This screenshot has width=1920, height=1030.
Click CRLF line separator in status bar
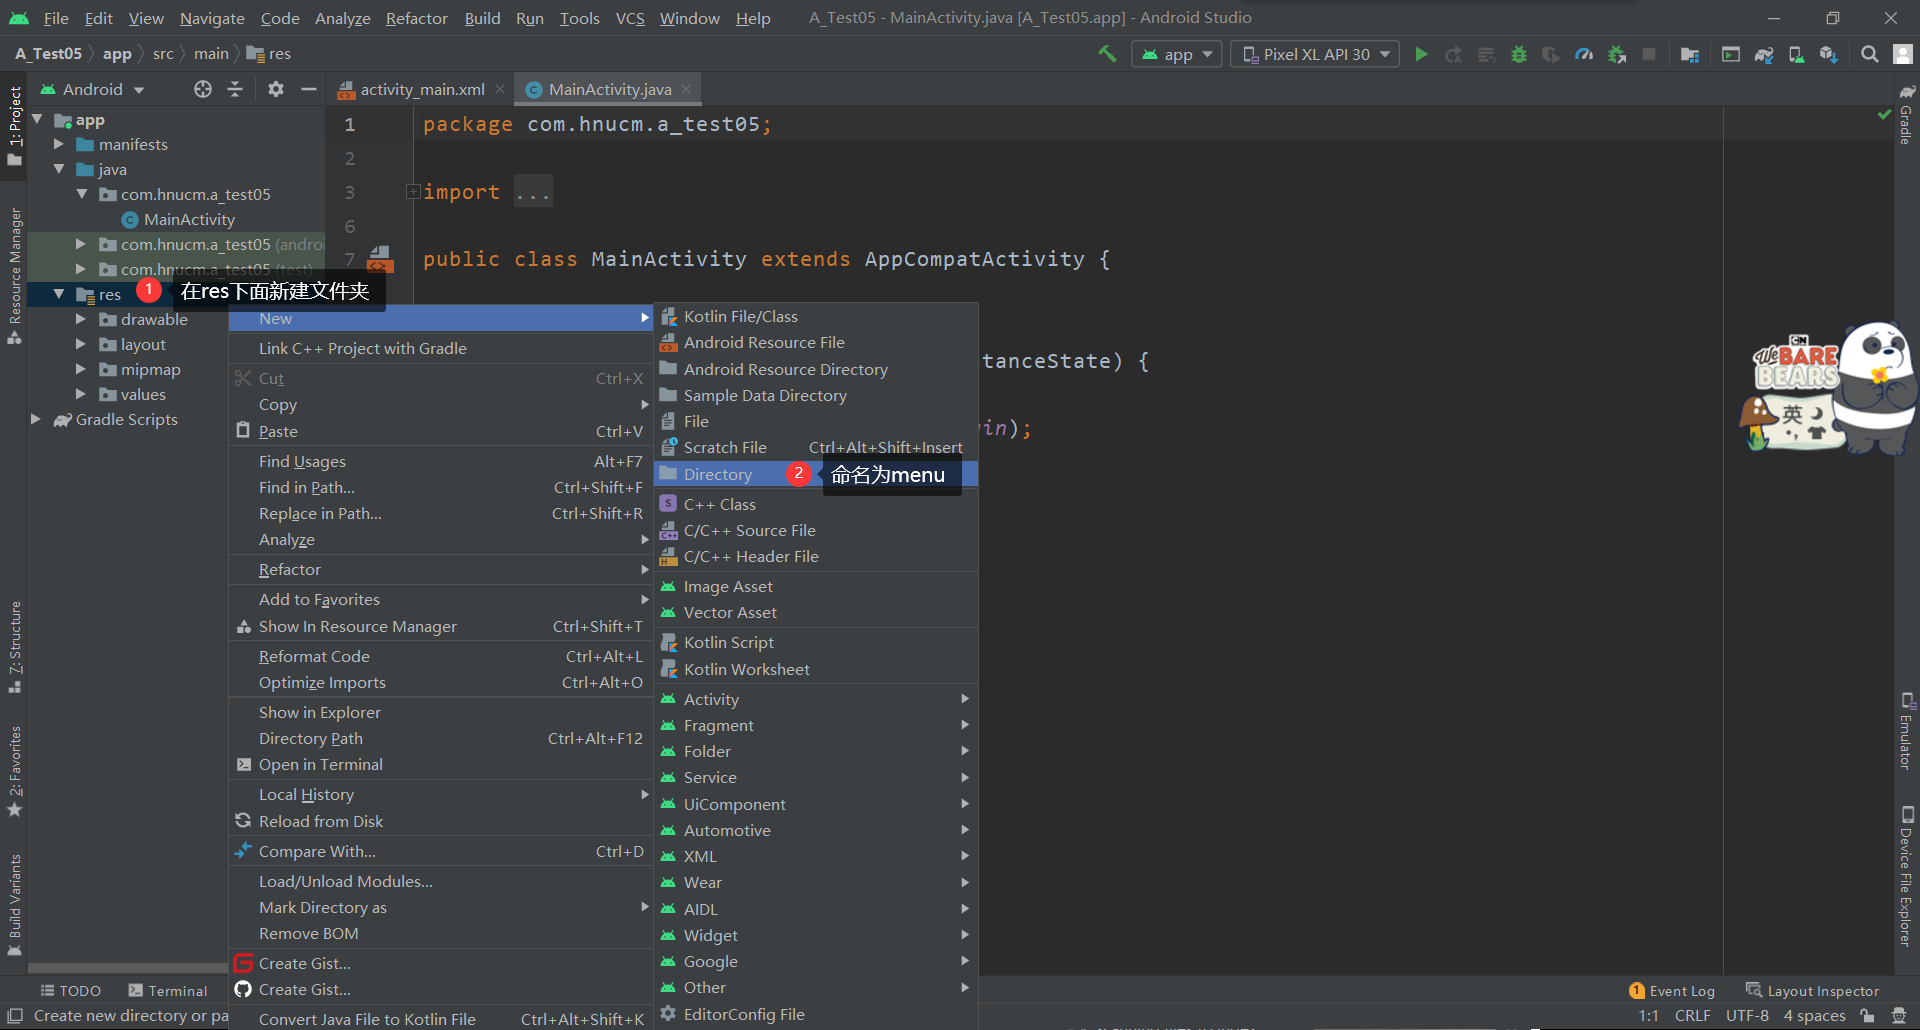point(1692,1016)
